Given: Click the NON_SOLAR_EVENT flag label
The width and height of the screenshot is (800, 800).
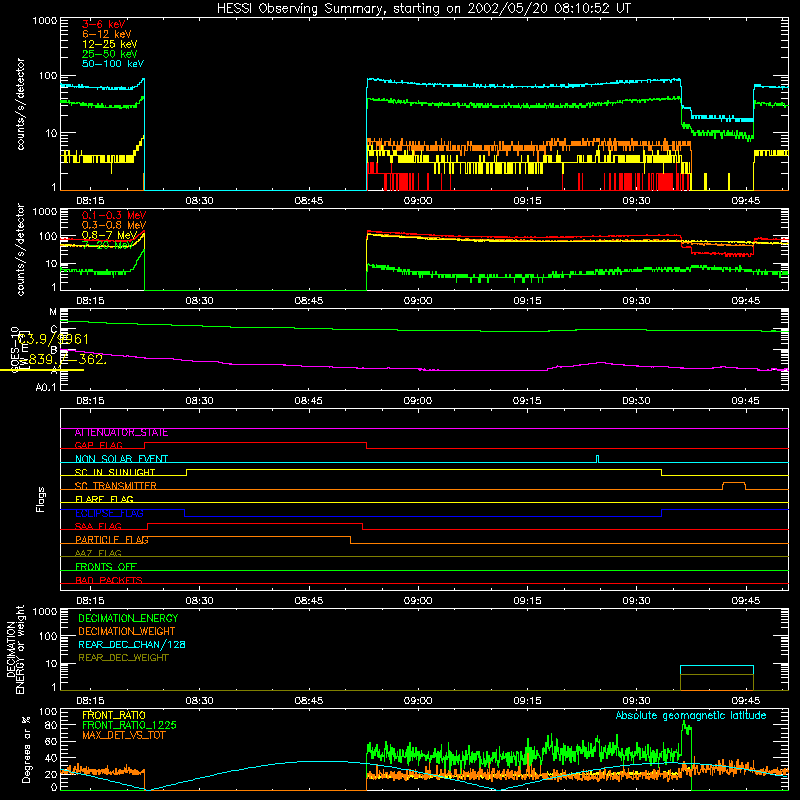Looking at the screenshot, I should [x=121, y=459].
